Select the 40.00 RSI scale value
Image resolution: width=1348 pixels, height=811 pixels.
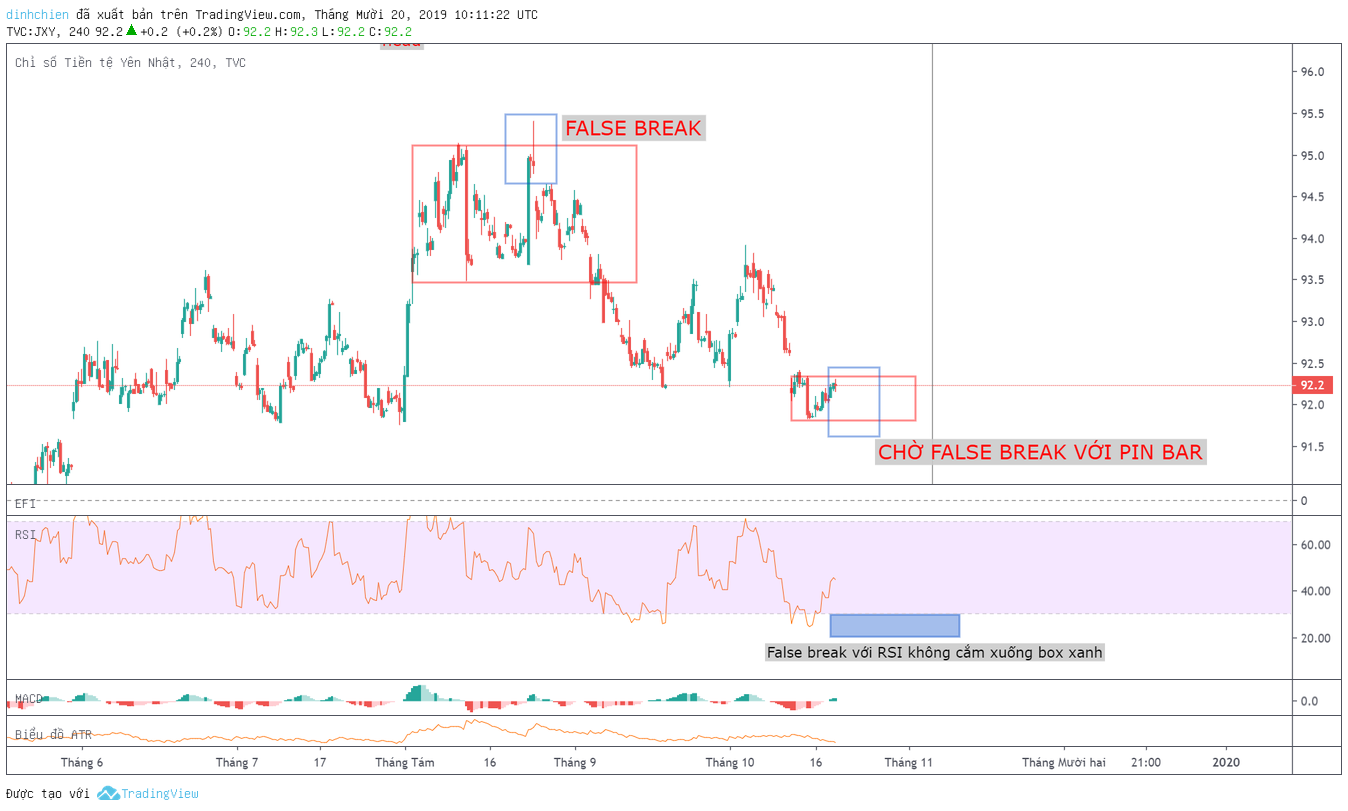point(1315,591)
